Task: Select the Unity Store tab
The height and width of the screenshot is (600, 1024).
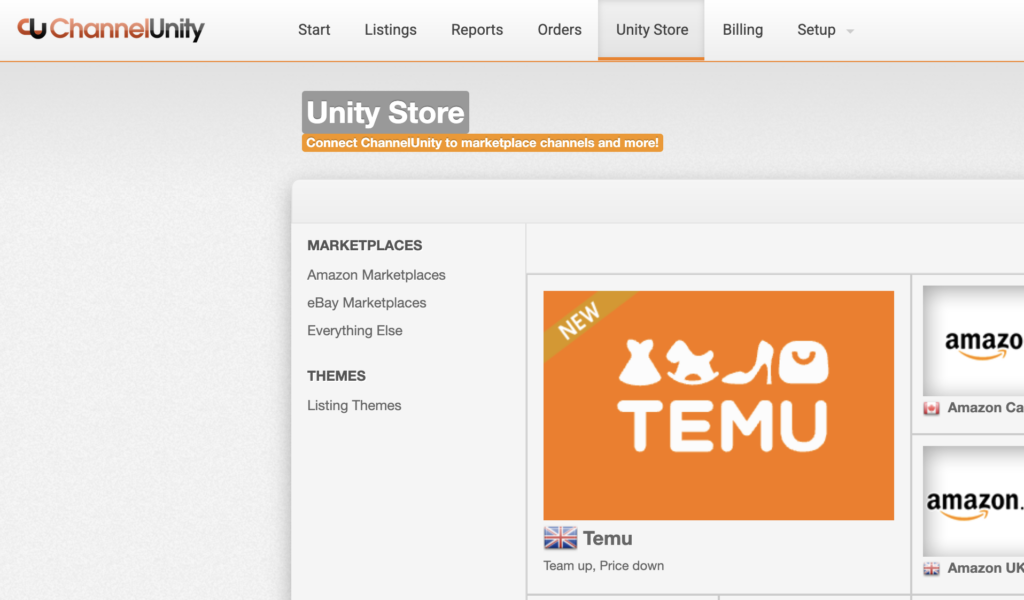Action: pos(651,30)
